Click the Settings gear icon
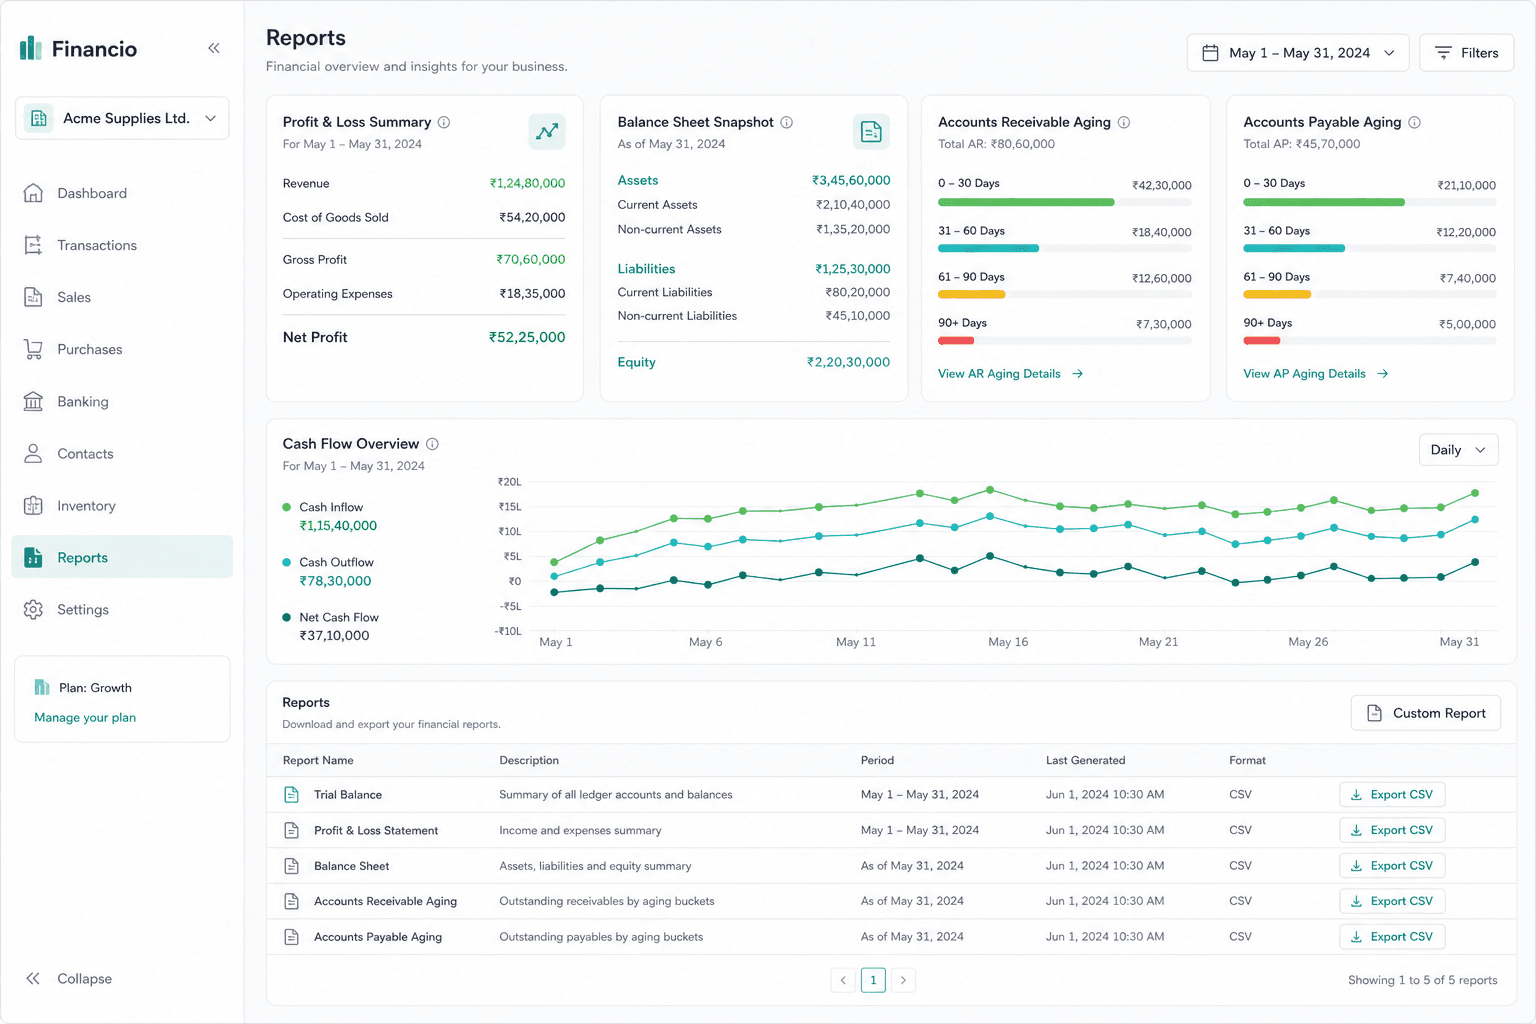 click(x=33, y=609)
